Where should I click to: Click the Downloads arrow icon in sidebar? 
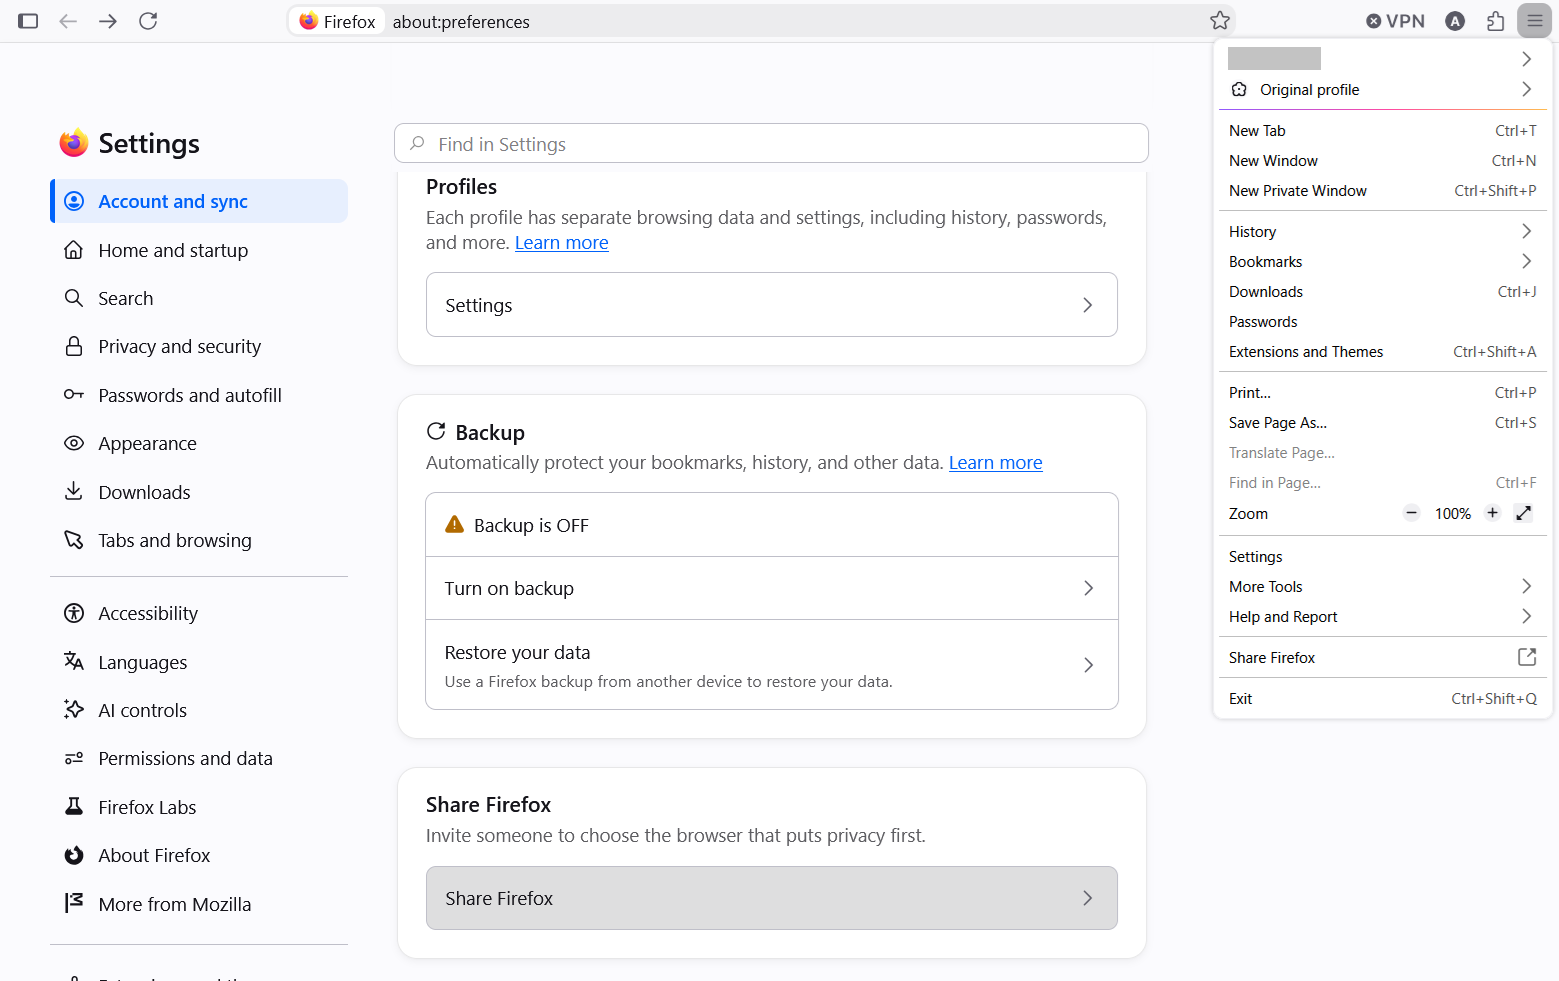[x=74, y=491]
